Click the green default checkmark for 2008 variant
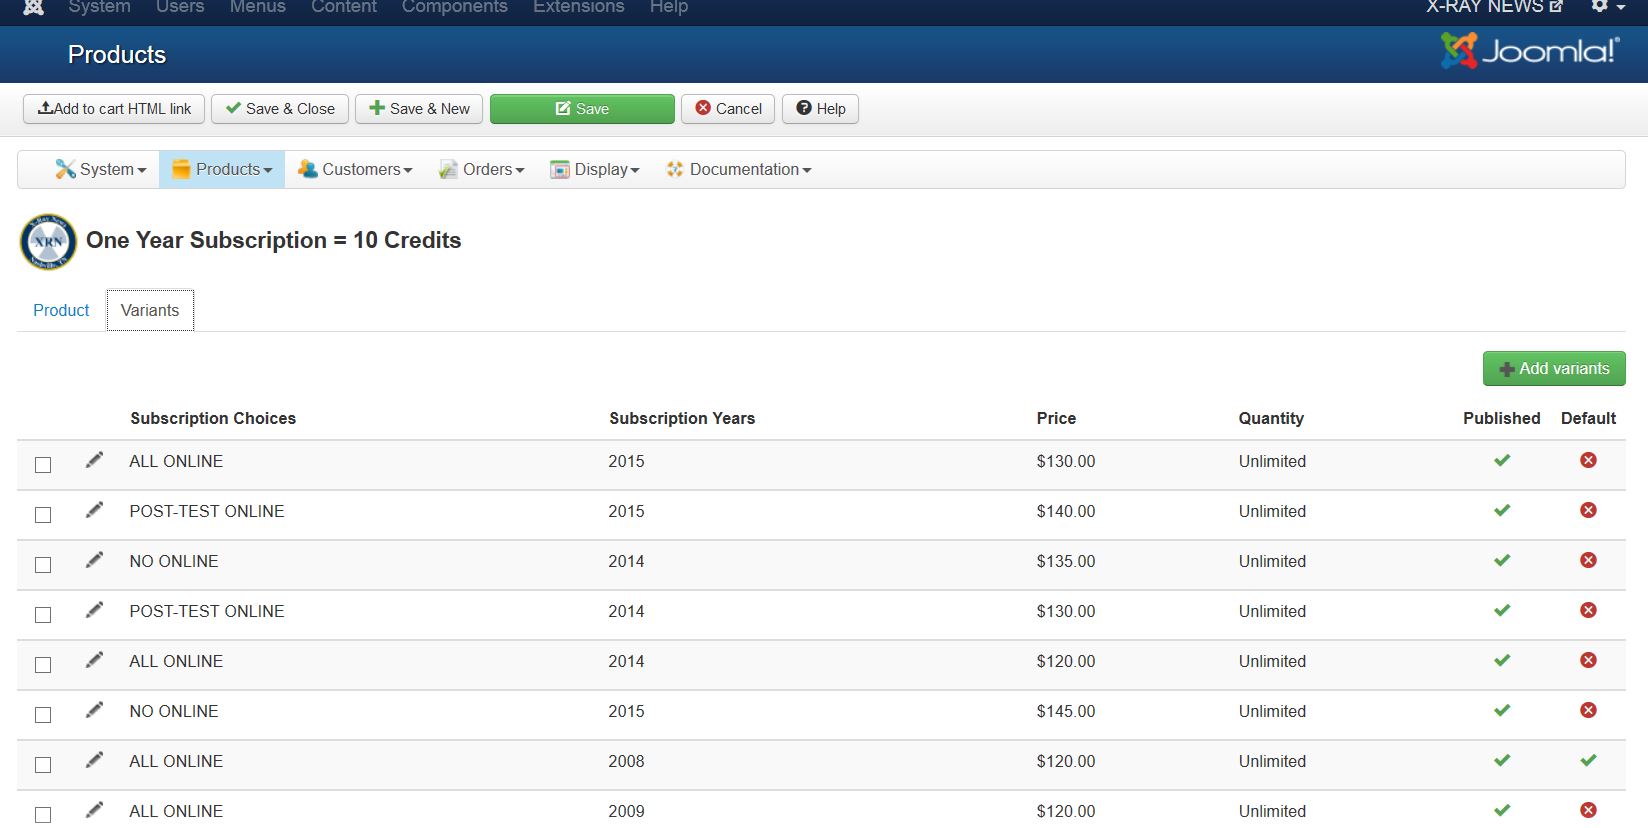 coord(1588,760)
